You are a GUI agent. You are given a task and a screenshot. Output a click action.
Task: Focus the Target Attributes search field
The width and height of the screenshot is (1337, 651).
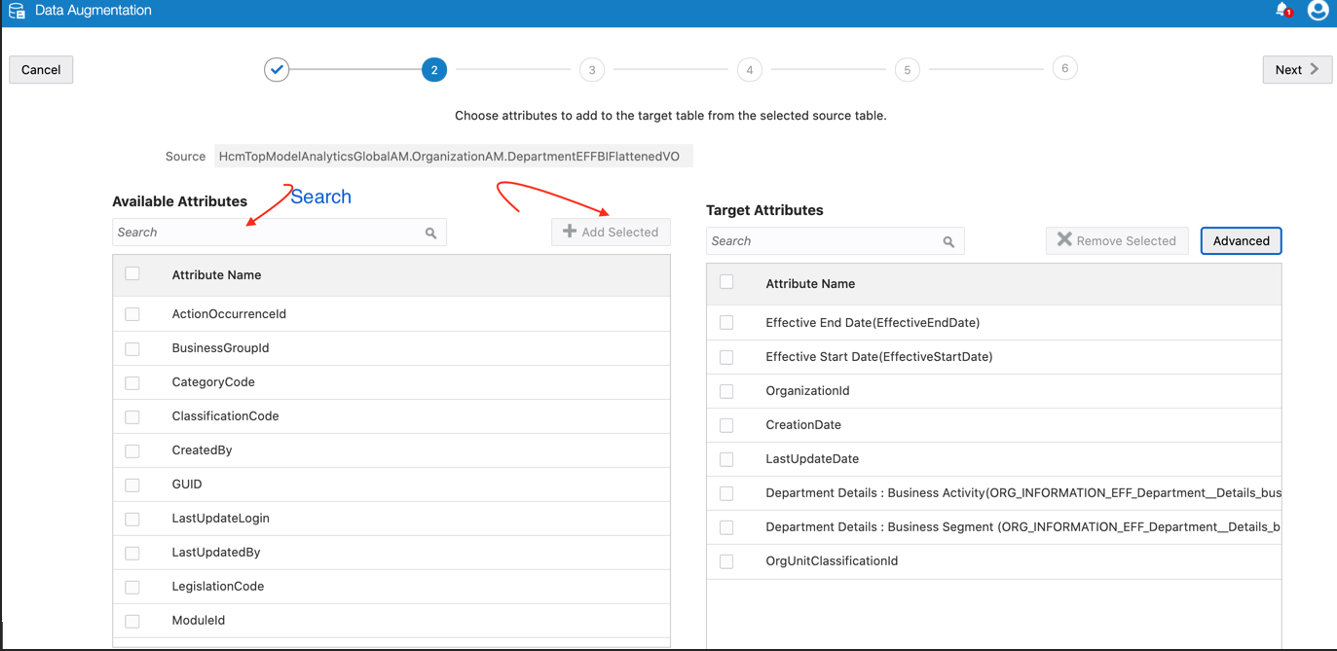pos(822,242)
